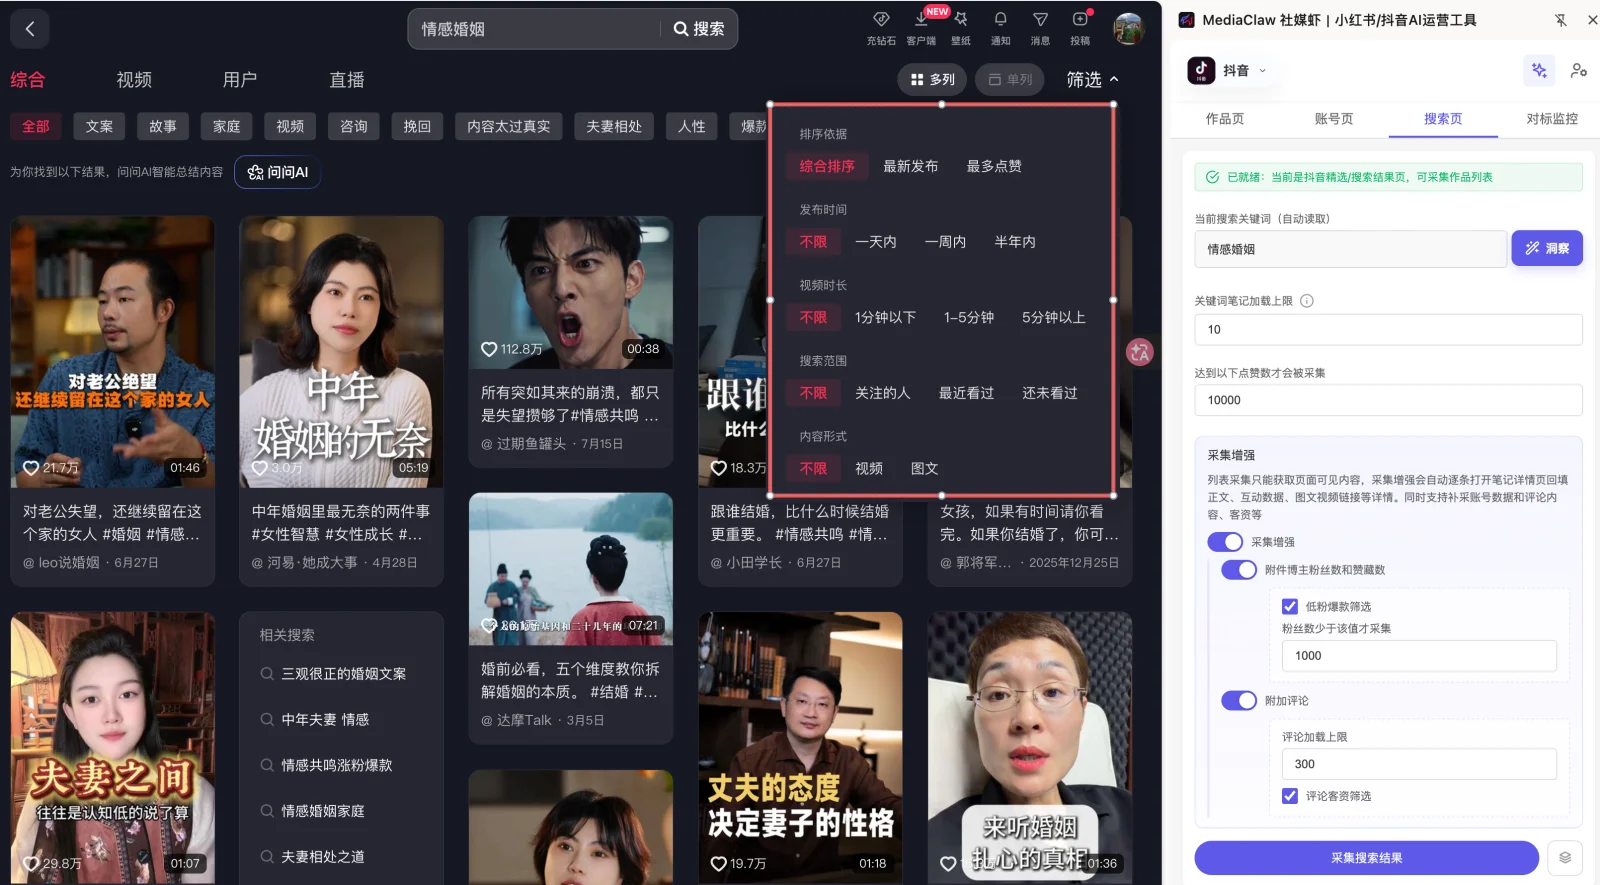Screen dimensions: 1600x885
Task: Select 一周内 publish time filter
Action: (945, 242)
